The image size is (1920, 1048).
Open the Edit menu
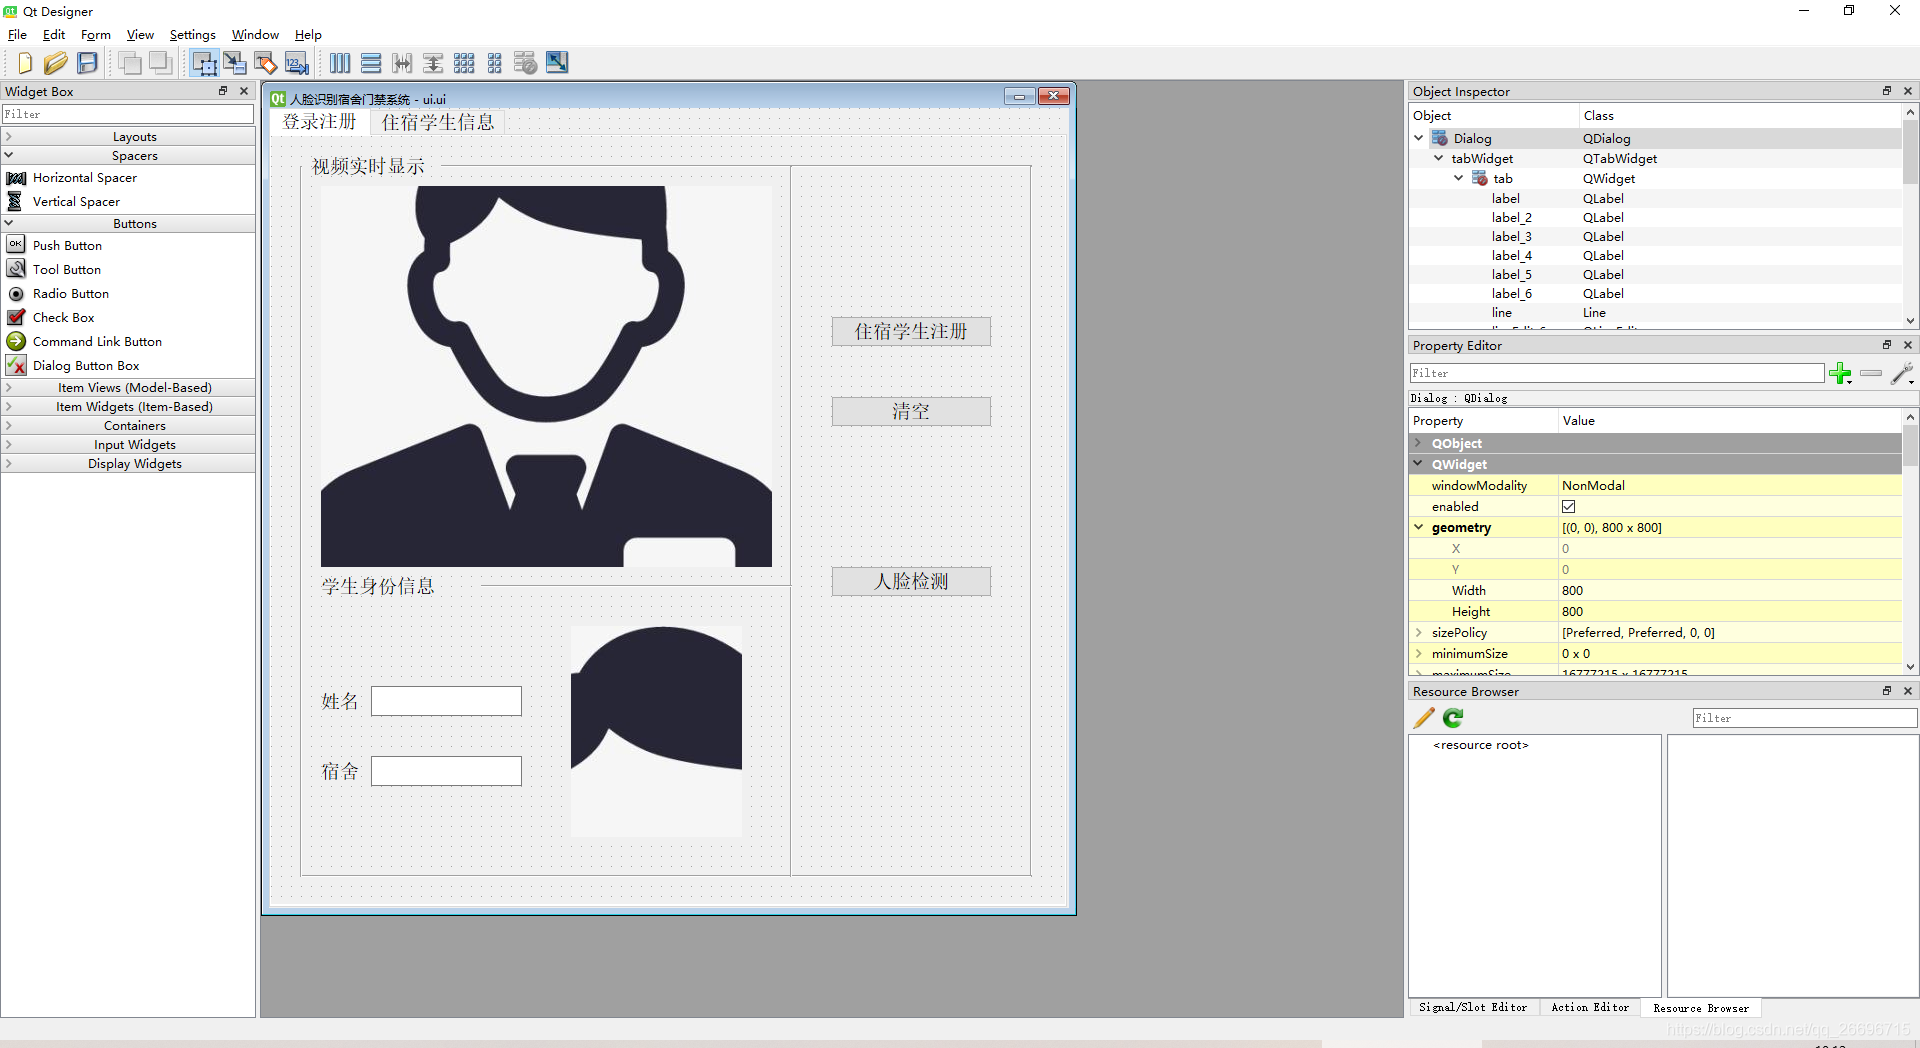tap(54, 34)
